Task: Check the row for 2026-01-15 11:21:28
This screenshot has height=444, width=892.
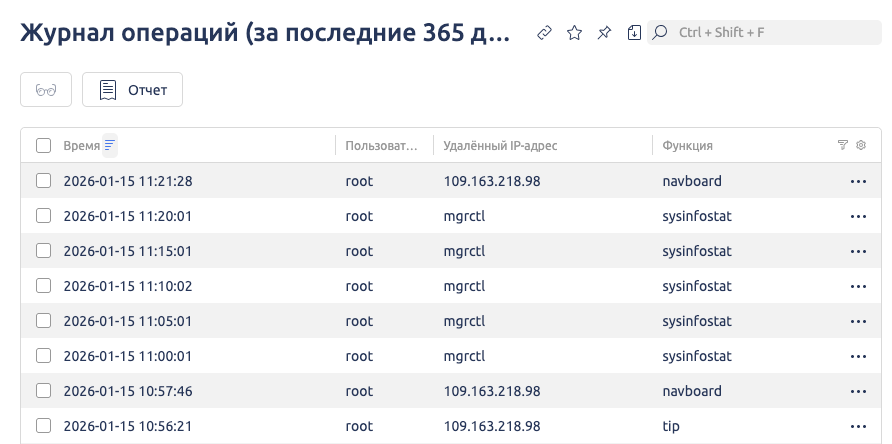Action: pyautogui.click(x=43, y=181)
